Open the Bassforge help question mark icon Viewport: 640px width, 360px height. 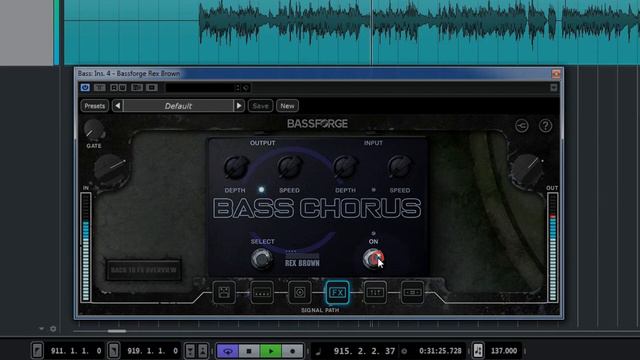(x=545, y=126)
